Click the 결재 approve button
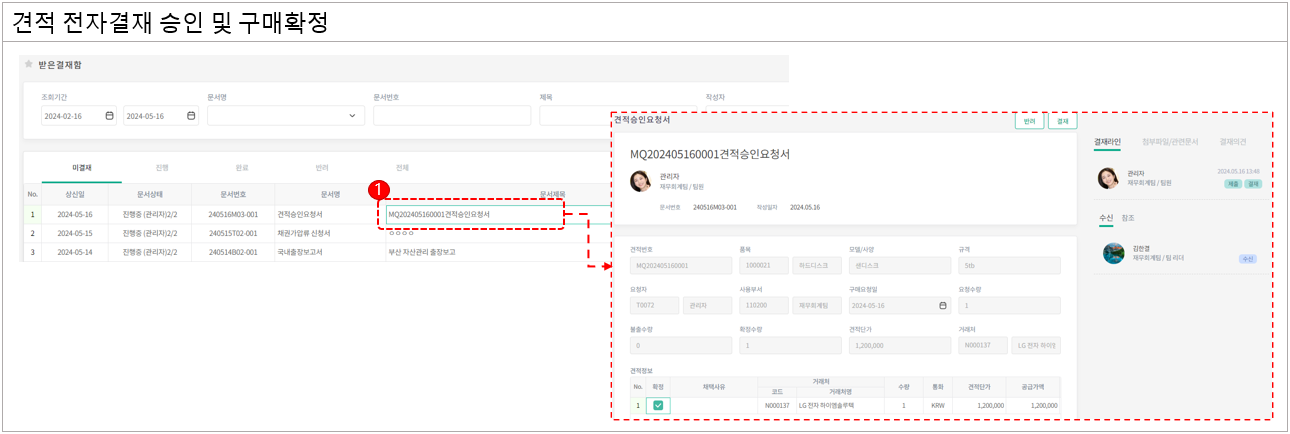Viewport: 1290px width, 434px height. coord(1062,121)
